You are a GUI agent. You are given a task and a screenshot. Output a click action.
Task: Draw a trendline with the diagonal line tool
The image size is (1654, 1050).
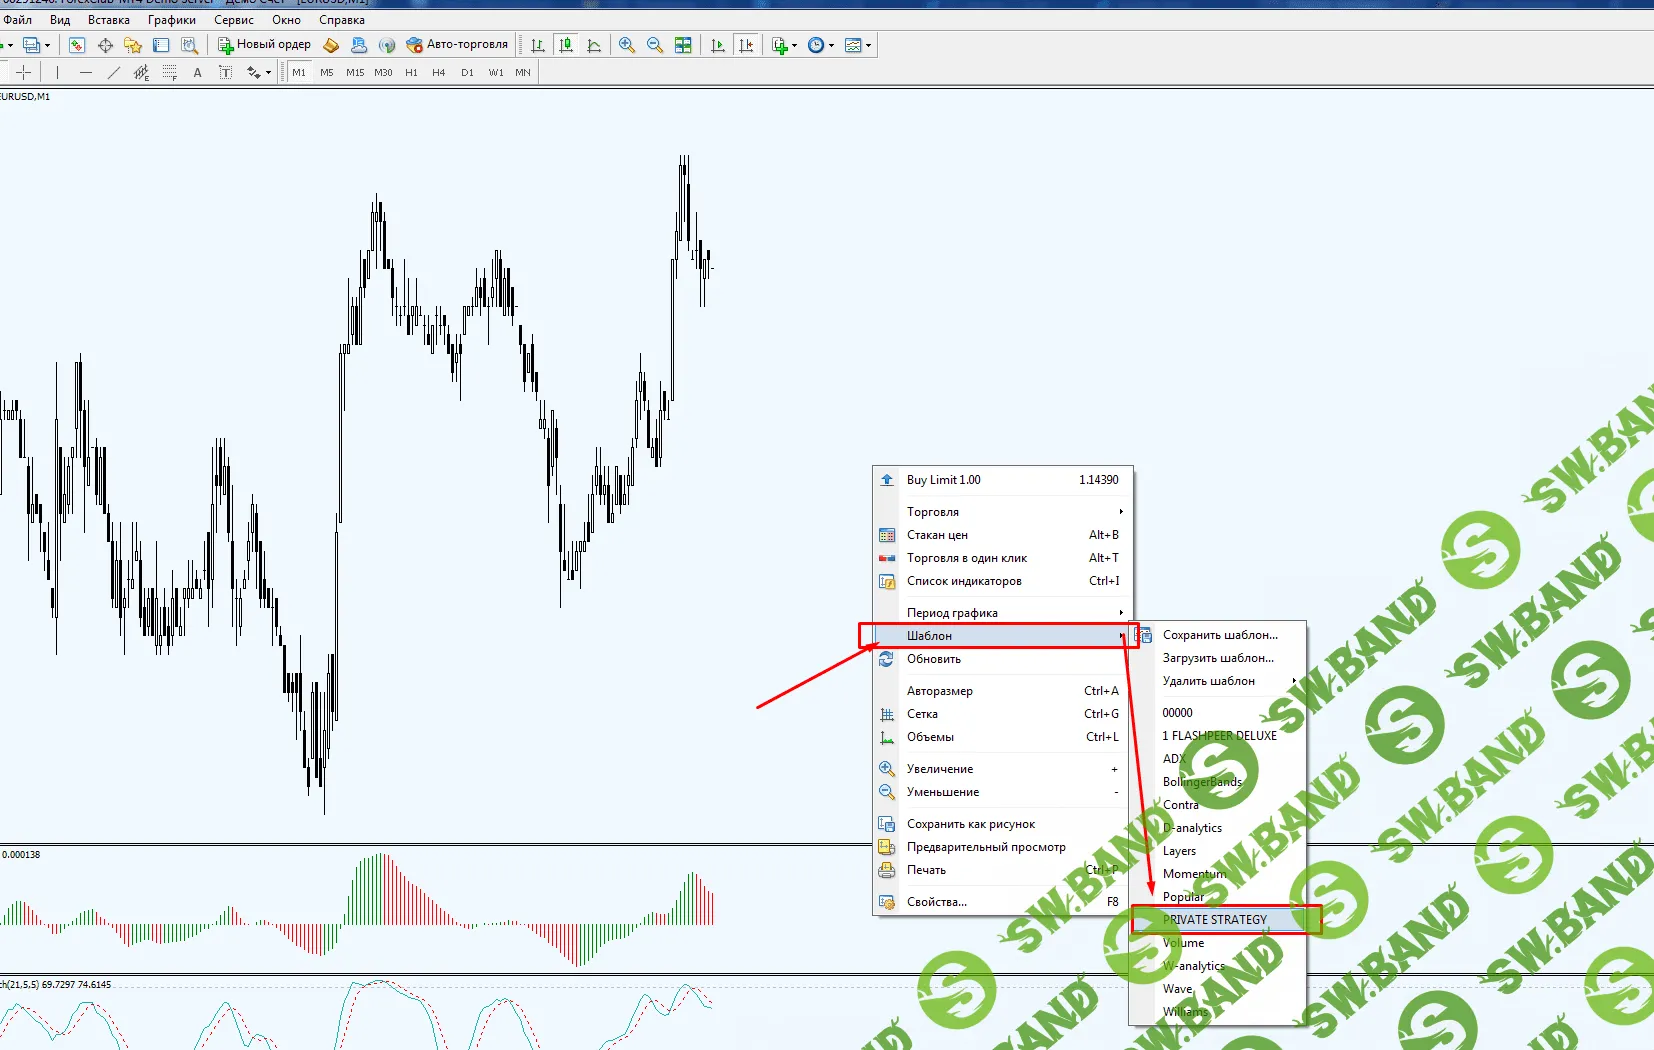pyautogui.click(x=113, y=72)
